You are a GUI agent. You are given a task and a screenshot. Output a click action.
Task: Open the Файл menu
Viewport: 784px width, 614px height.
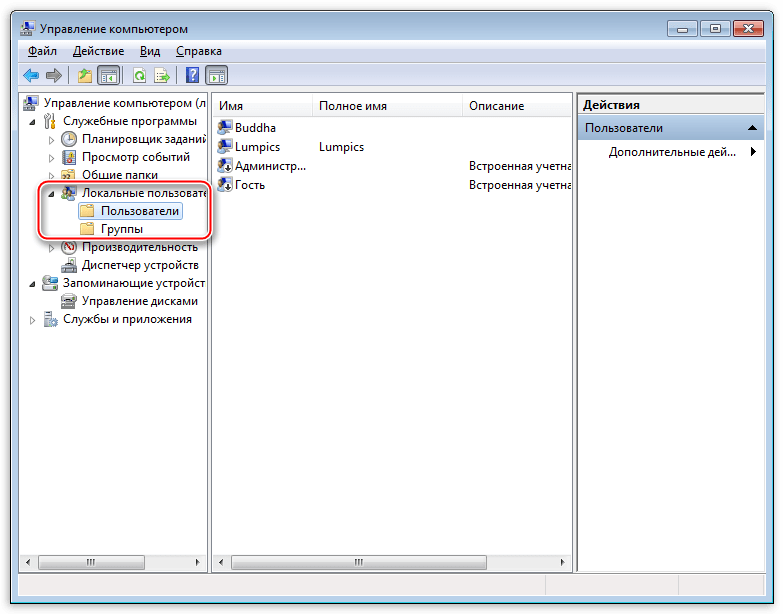42,51
